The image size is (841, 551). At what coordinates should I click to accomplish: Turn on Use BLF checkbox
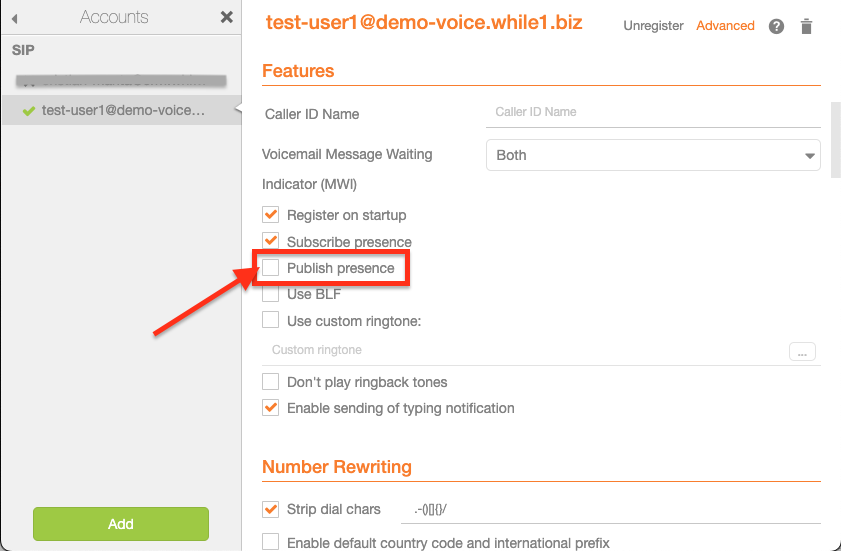[x=270, y=294]
